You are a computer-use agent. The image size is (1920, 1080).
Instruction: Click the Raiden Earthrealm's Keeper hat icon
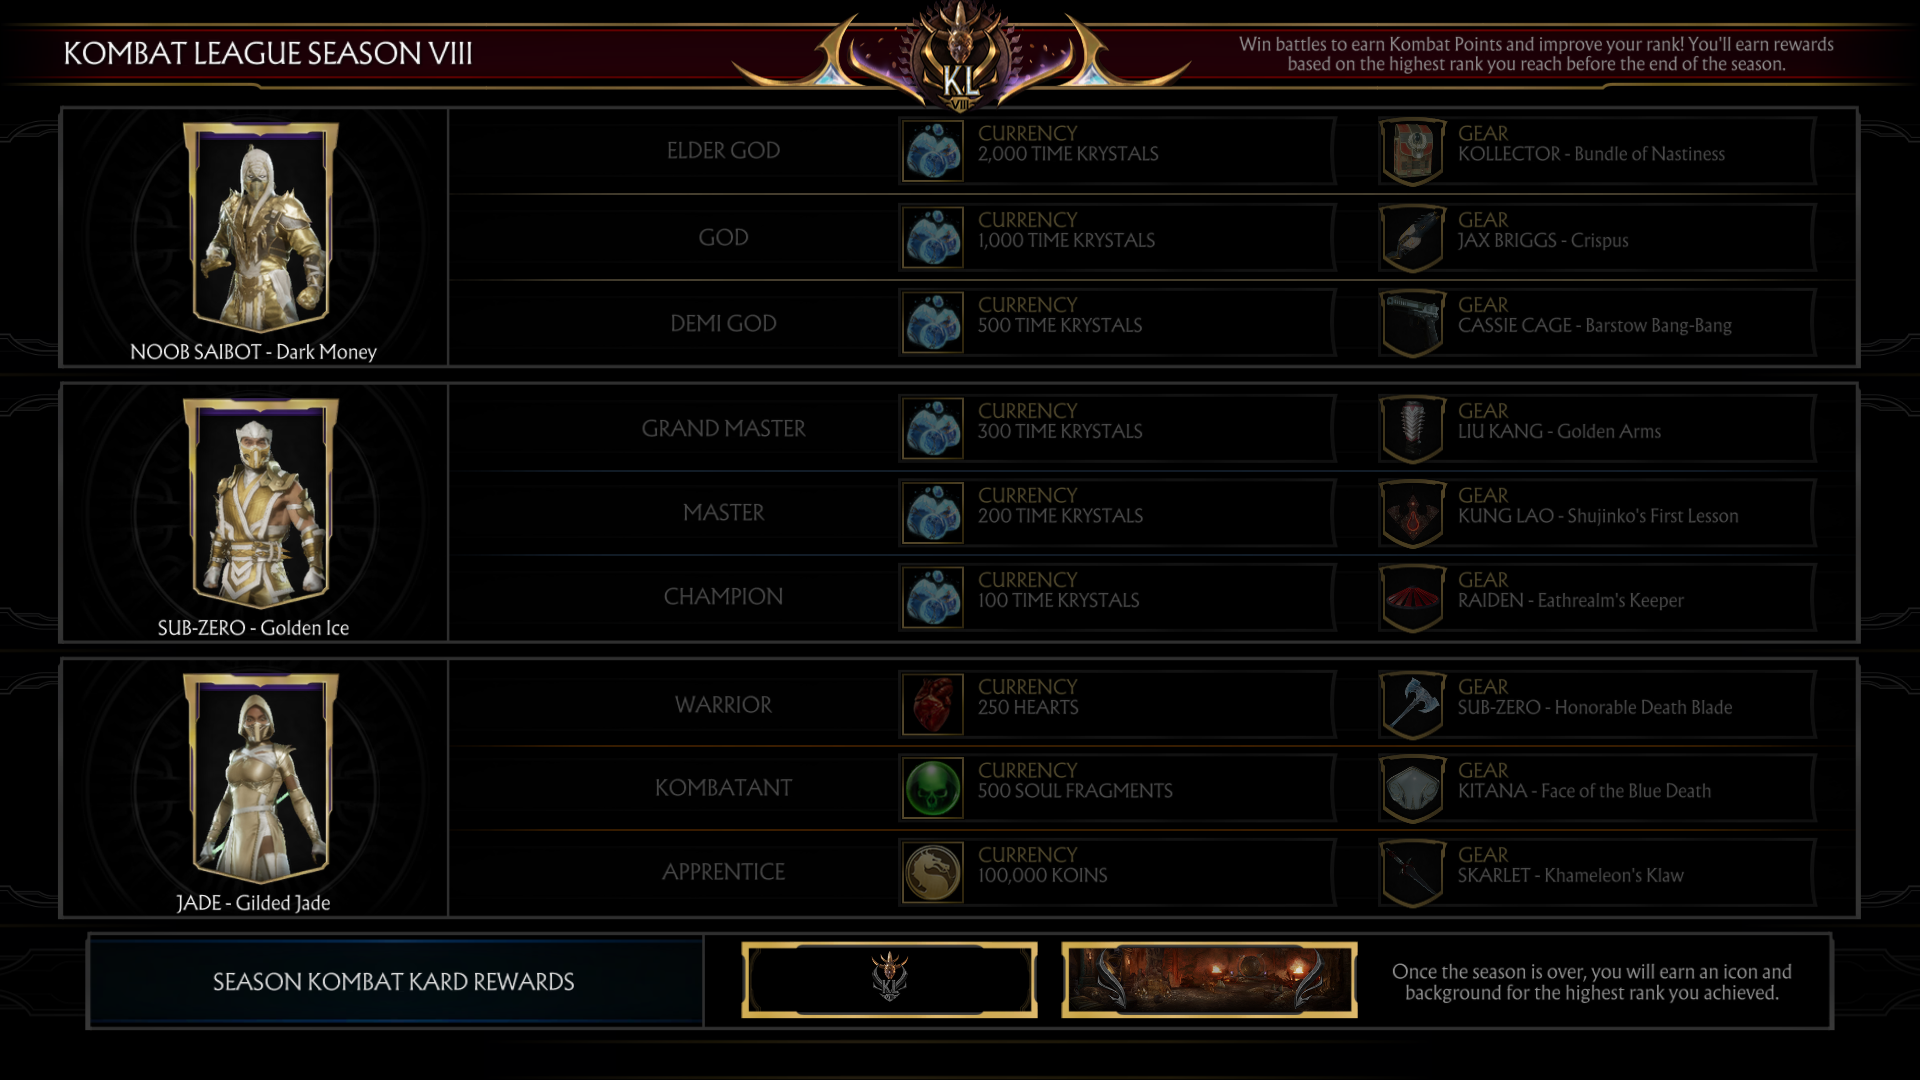click(1412, 598)
